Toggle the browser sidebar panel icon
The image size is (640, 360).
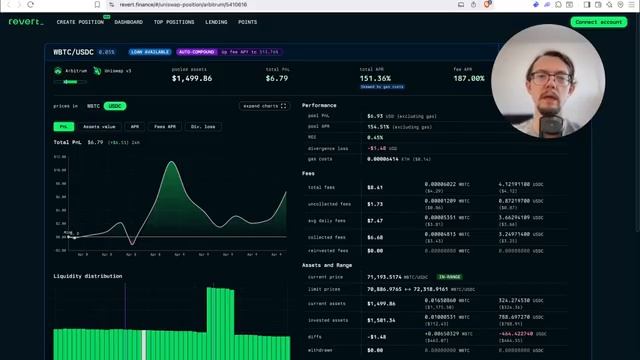[x=587, y=4]
